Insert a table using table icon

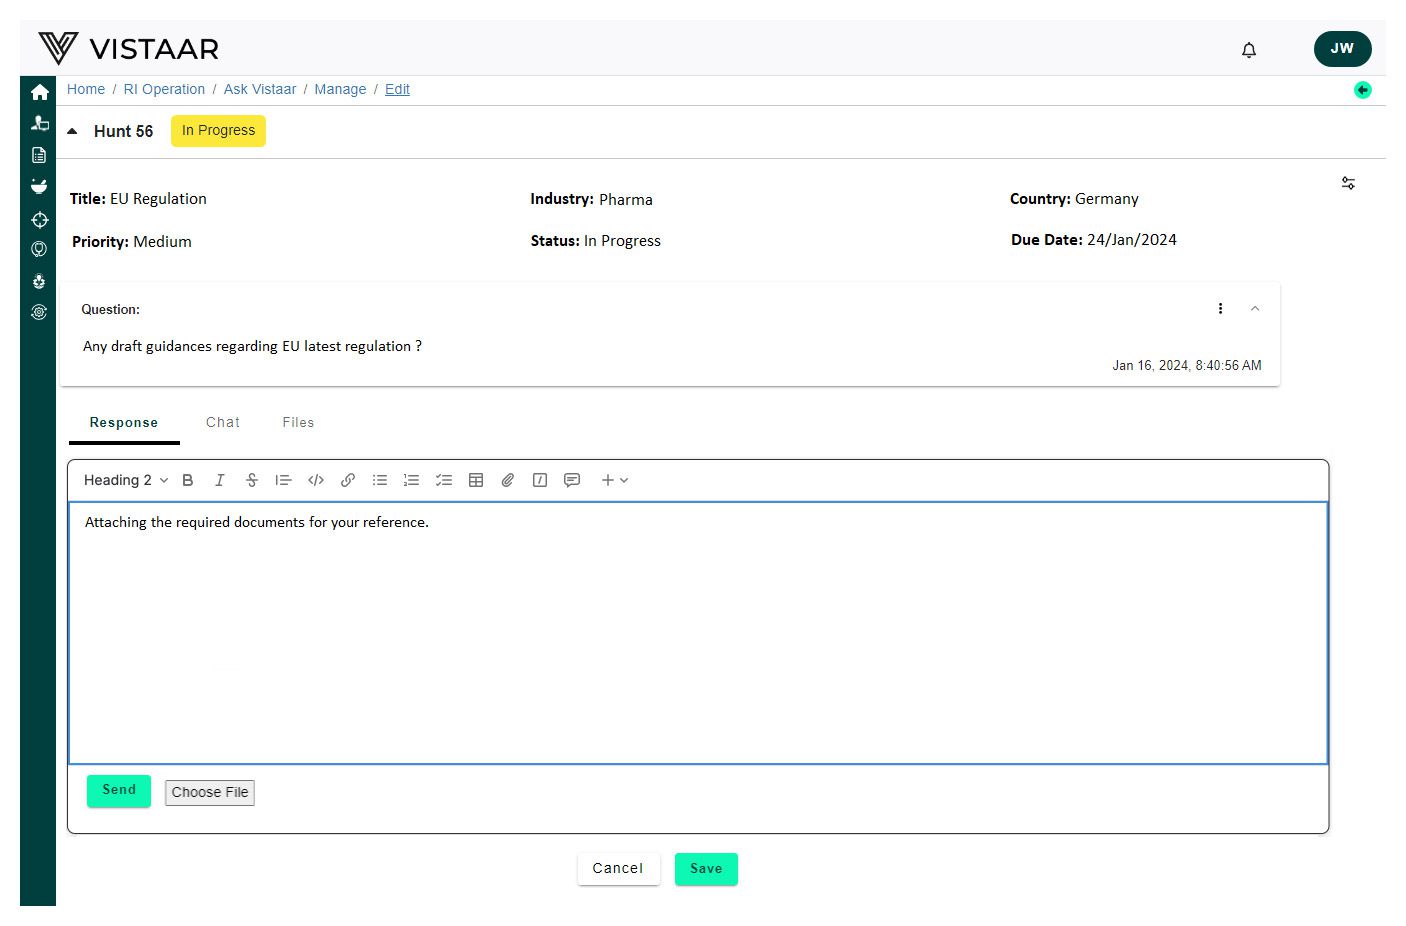click(x=476, y=480)
